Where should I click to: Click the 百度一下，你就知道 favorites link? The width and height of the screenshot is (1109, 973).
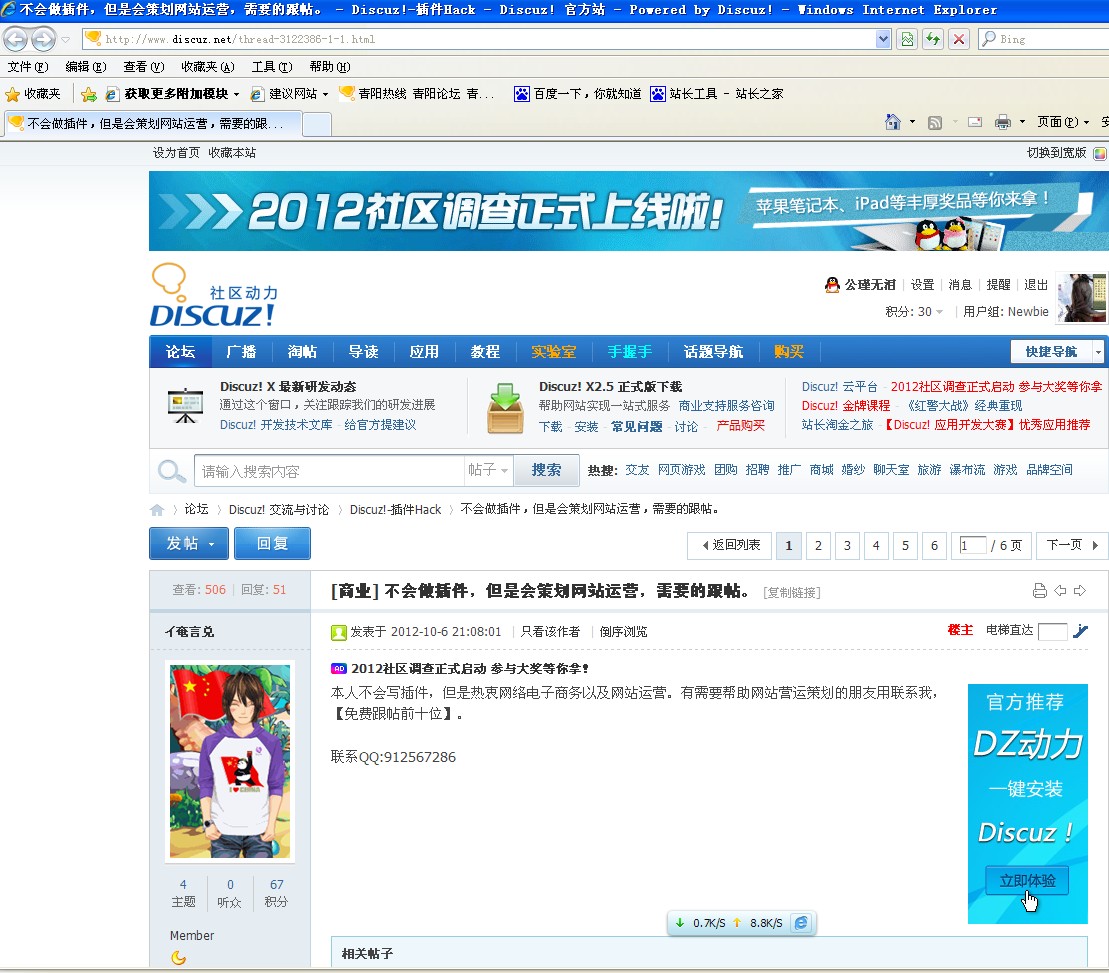[x=578, y=94]
